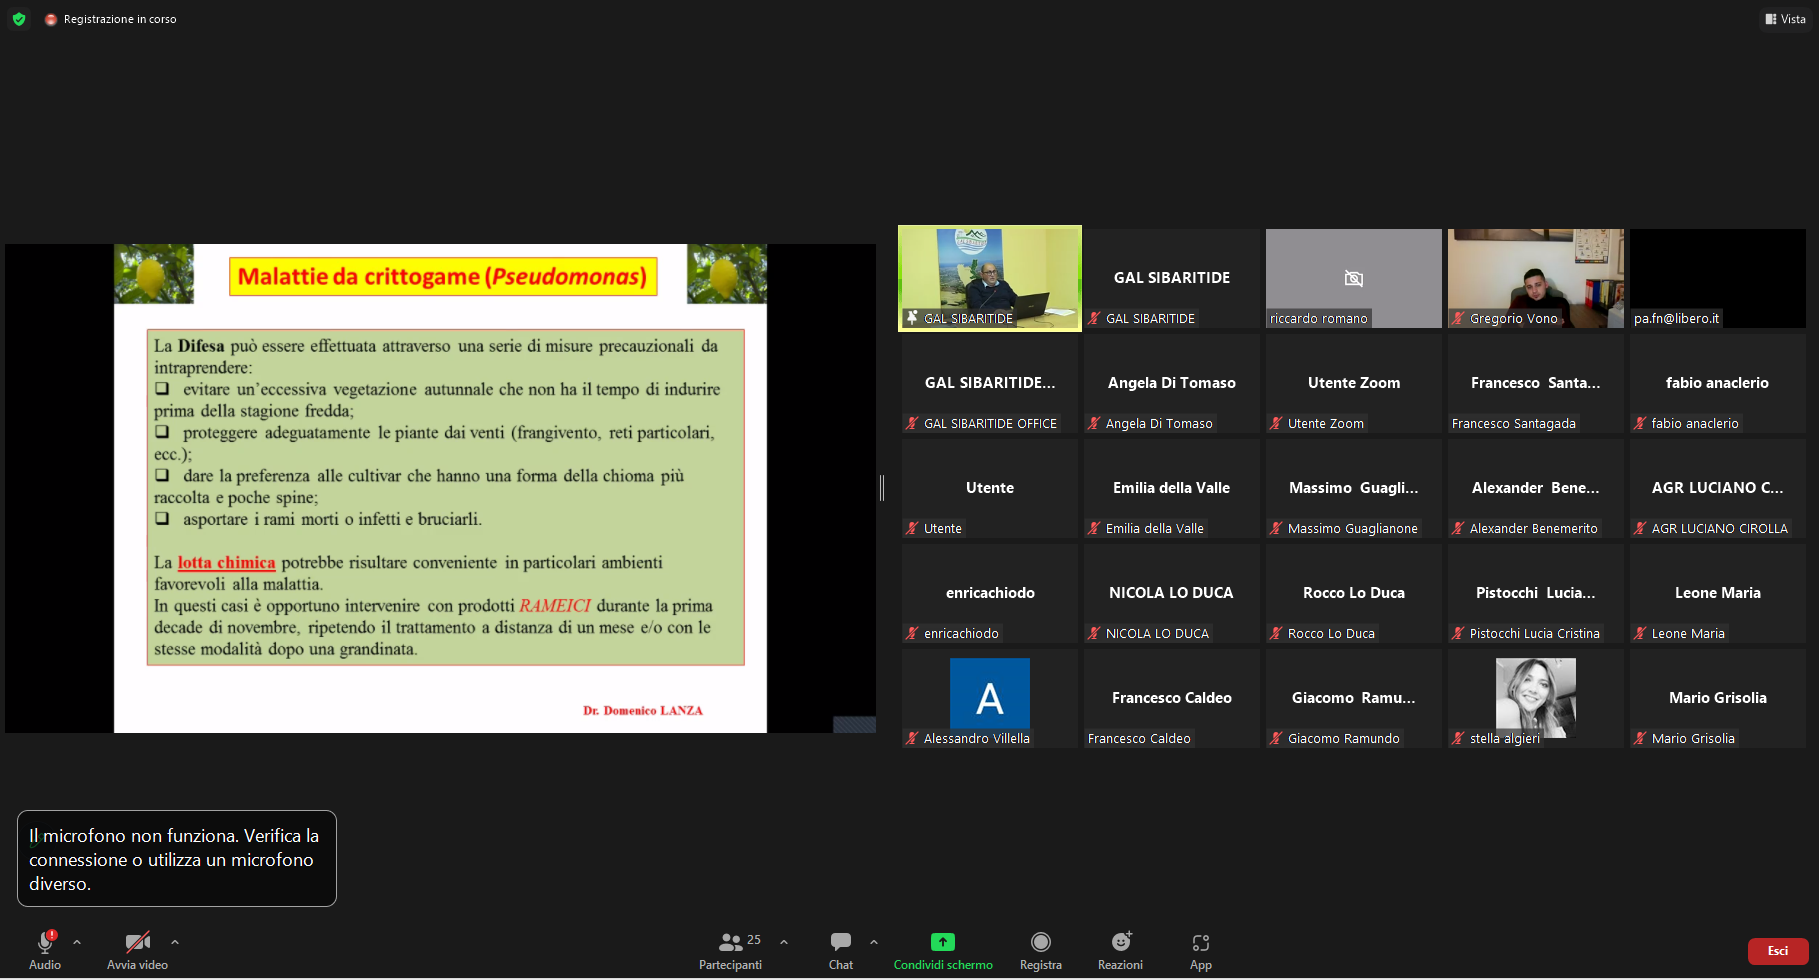Viewport: 1819px width, 980px height.
Task: Click enricachiodo muted mic icon
Action: click(912, 633)
